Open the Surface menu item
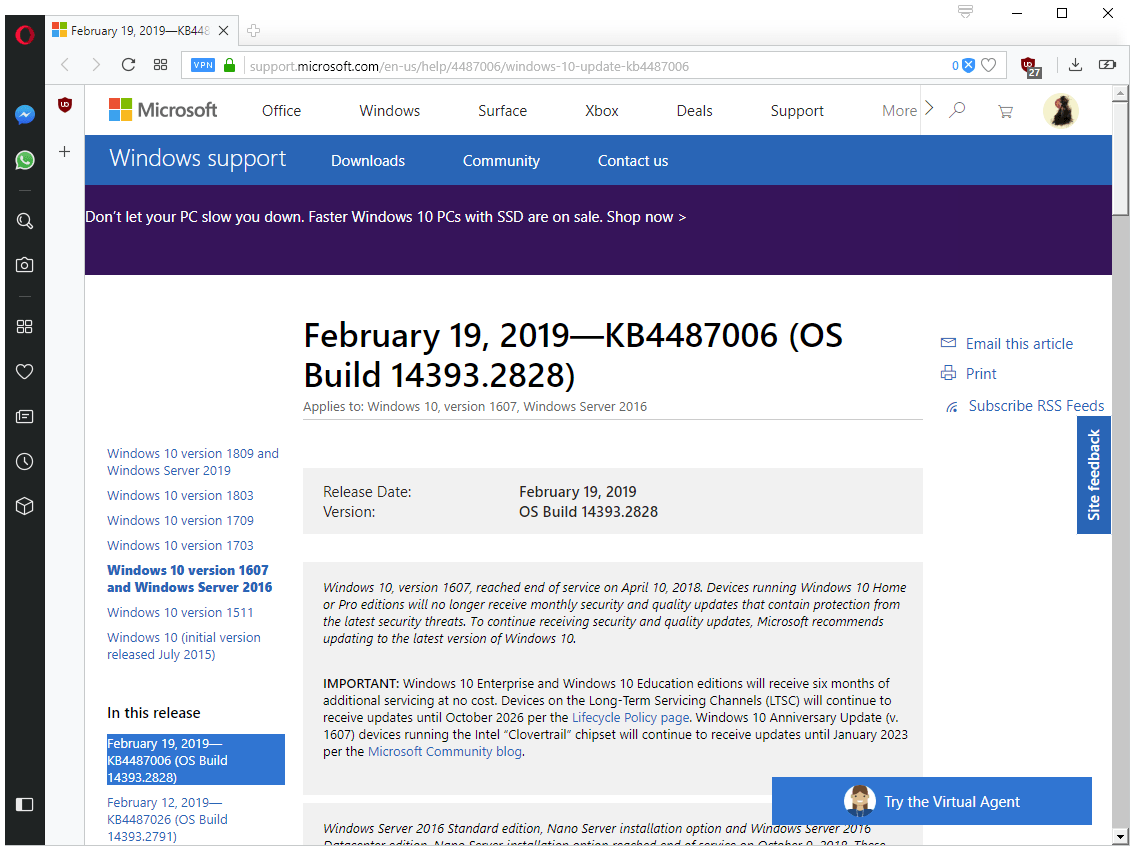This screenshot has height=852, width=1135. 502,111
